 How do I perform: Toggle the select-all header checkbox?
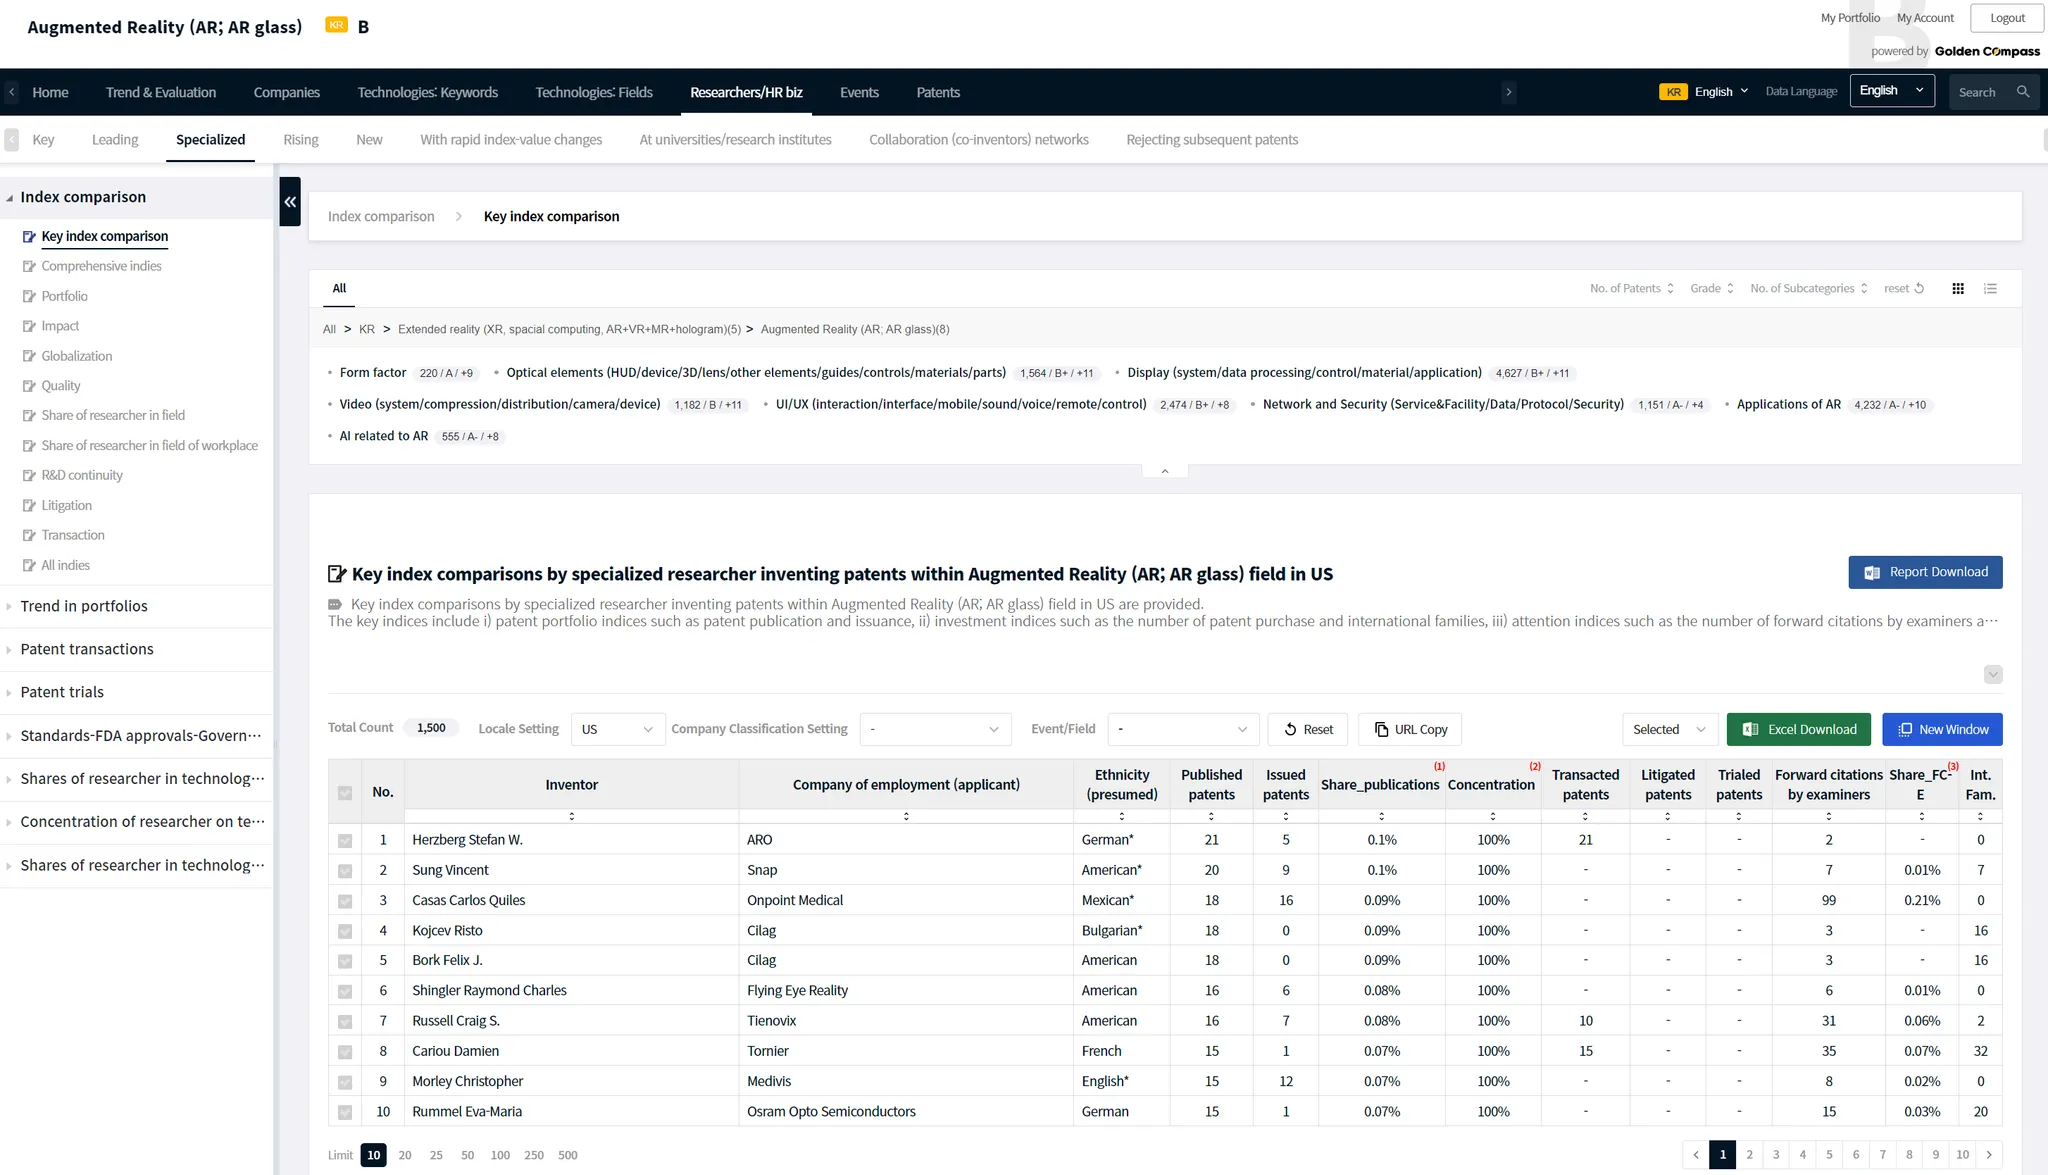coord(345,793)
